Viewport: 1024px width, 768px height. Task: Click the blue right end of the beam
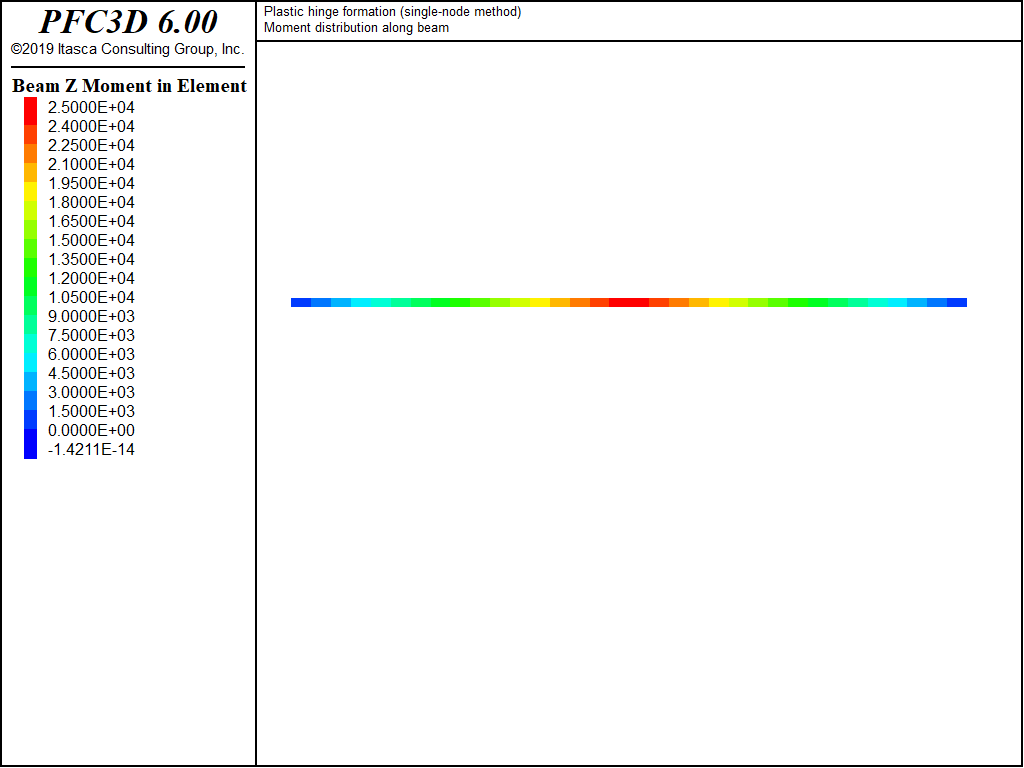click(x=957, y=302)
